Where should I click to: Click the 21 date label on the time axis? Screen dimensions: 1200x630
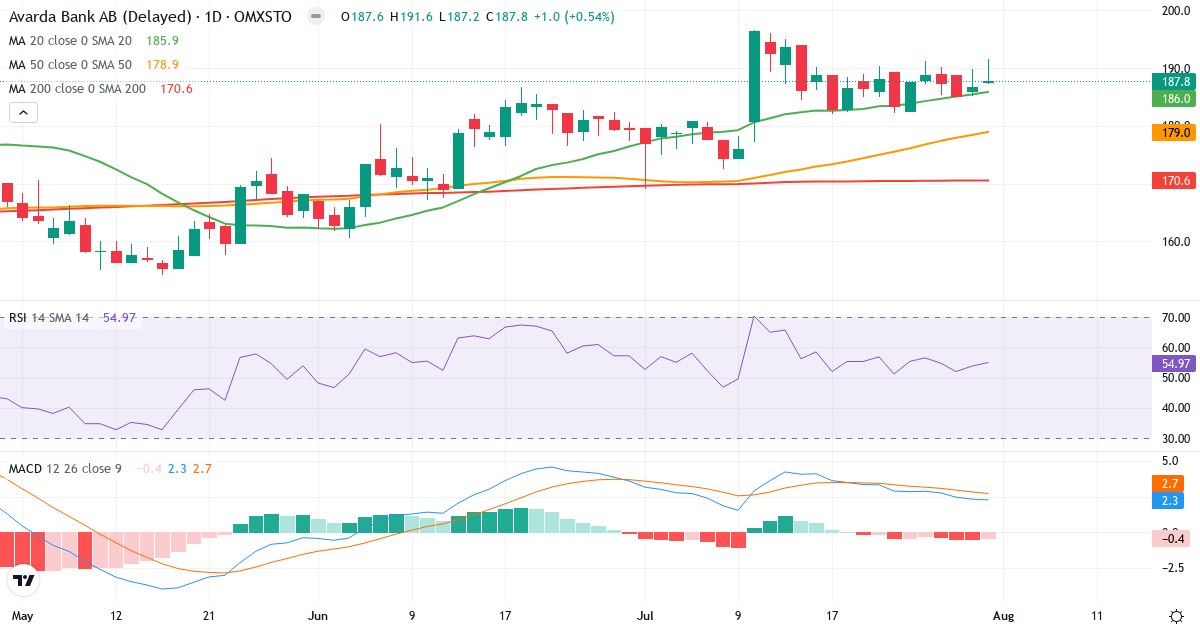tap(208, 615)
